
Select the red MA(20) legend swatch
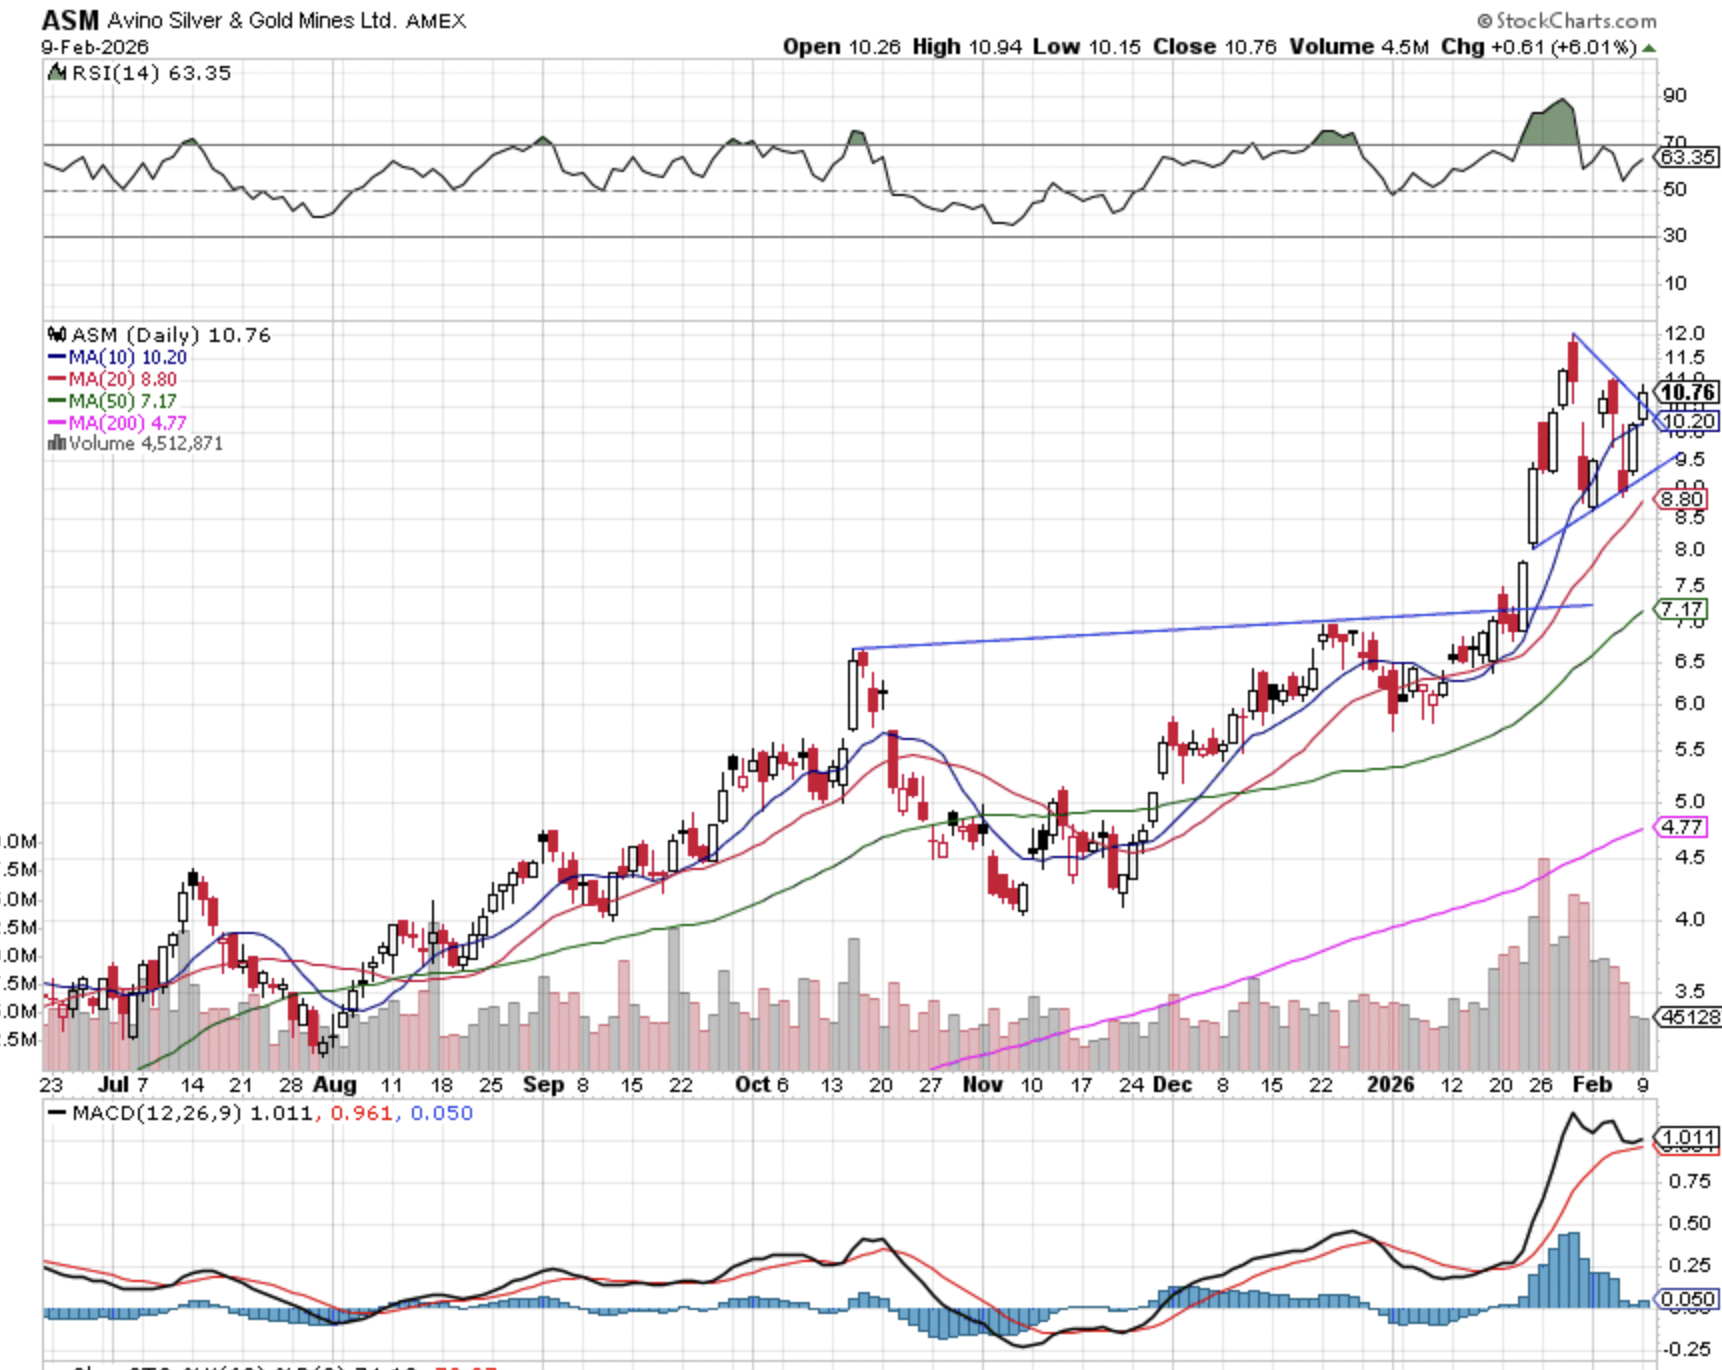[x=57, y=379]
